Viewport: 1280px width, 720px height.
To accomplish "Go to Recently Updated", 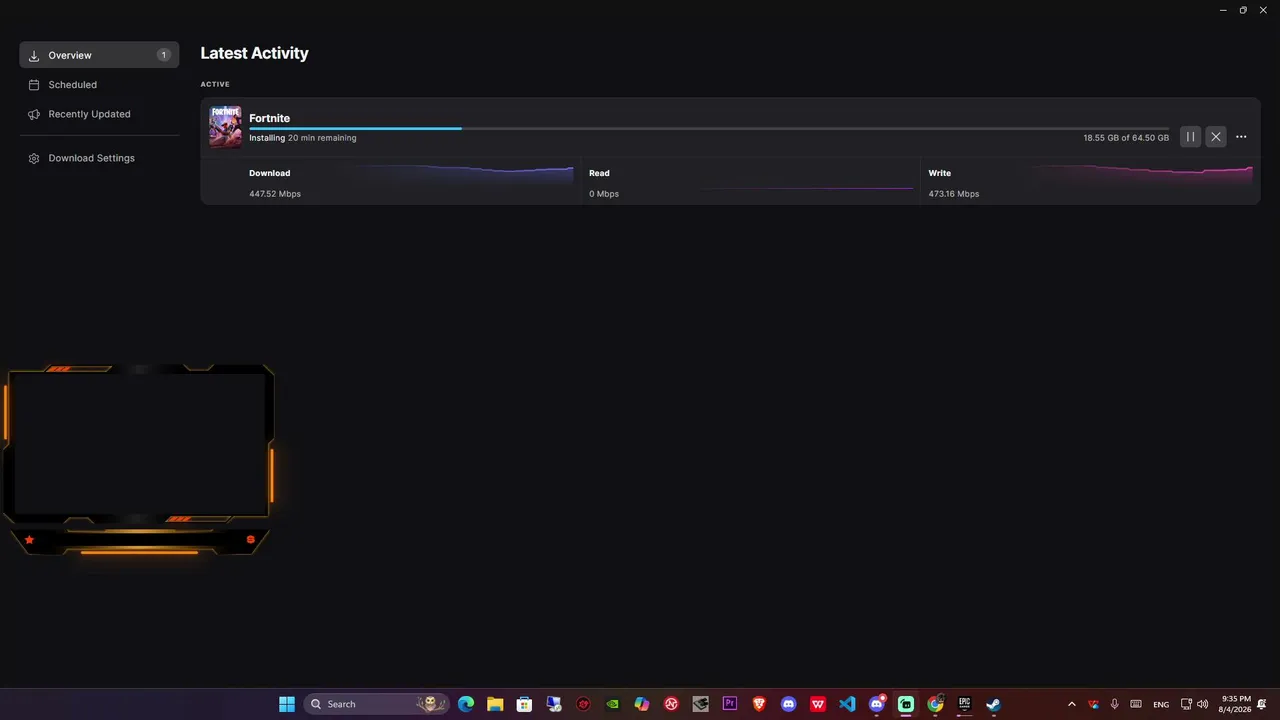I will click(x=99, y=114).
